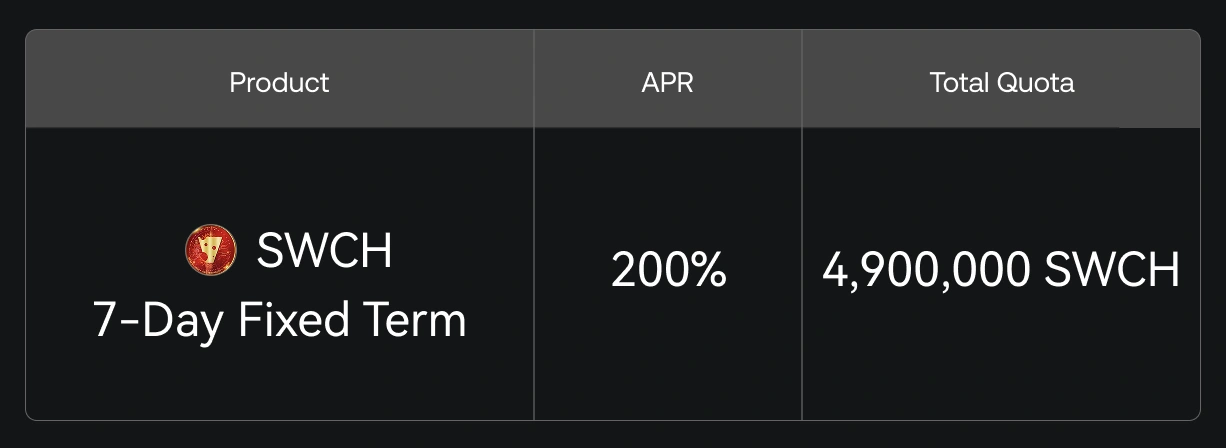The image size is (1226, 448).
Task: Click the letter "A" in the APR header
Action: tap(650, 82)
